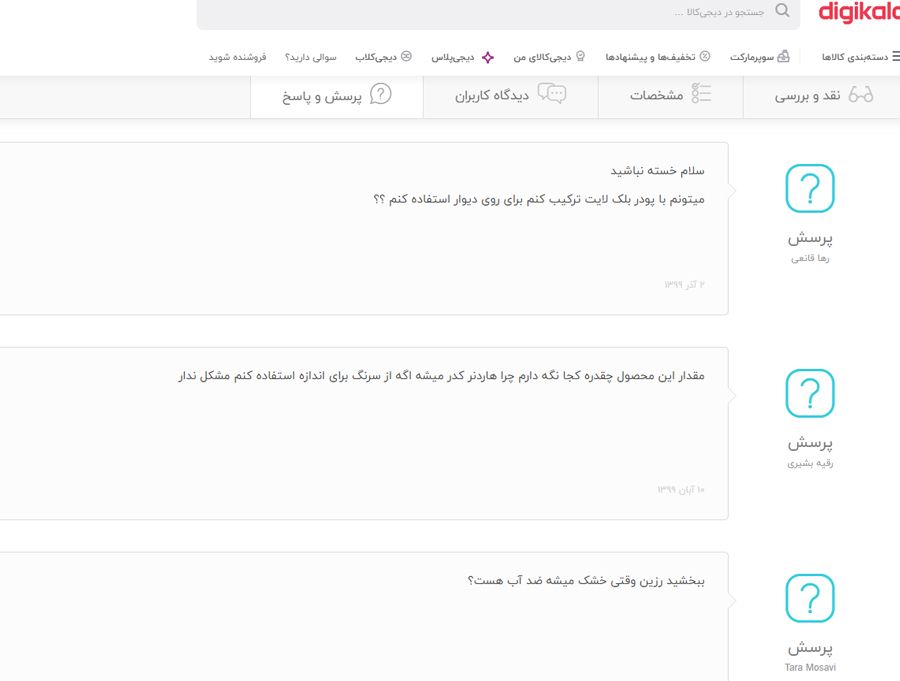Click the username رها قانعی
900x681 pixels.
click(x=810, y=258)
